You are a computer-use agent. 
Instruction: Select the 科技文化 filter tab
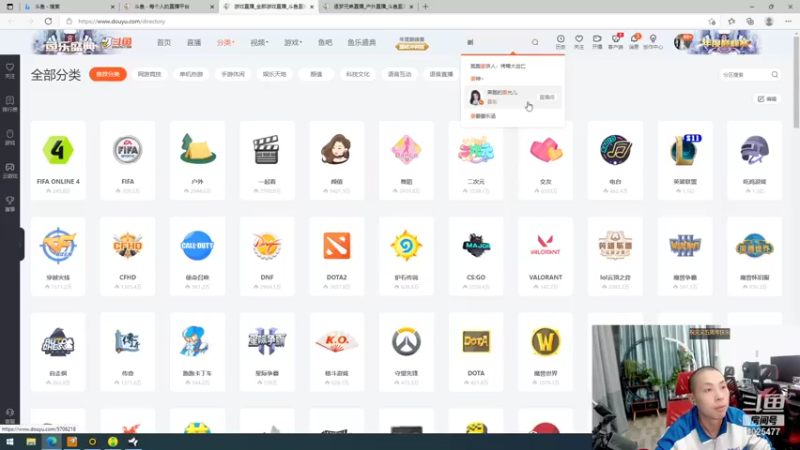coord(358,74)
